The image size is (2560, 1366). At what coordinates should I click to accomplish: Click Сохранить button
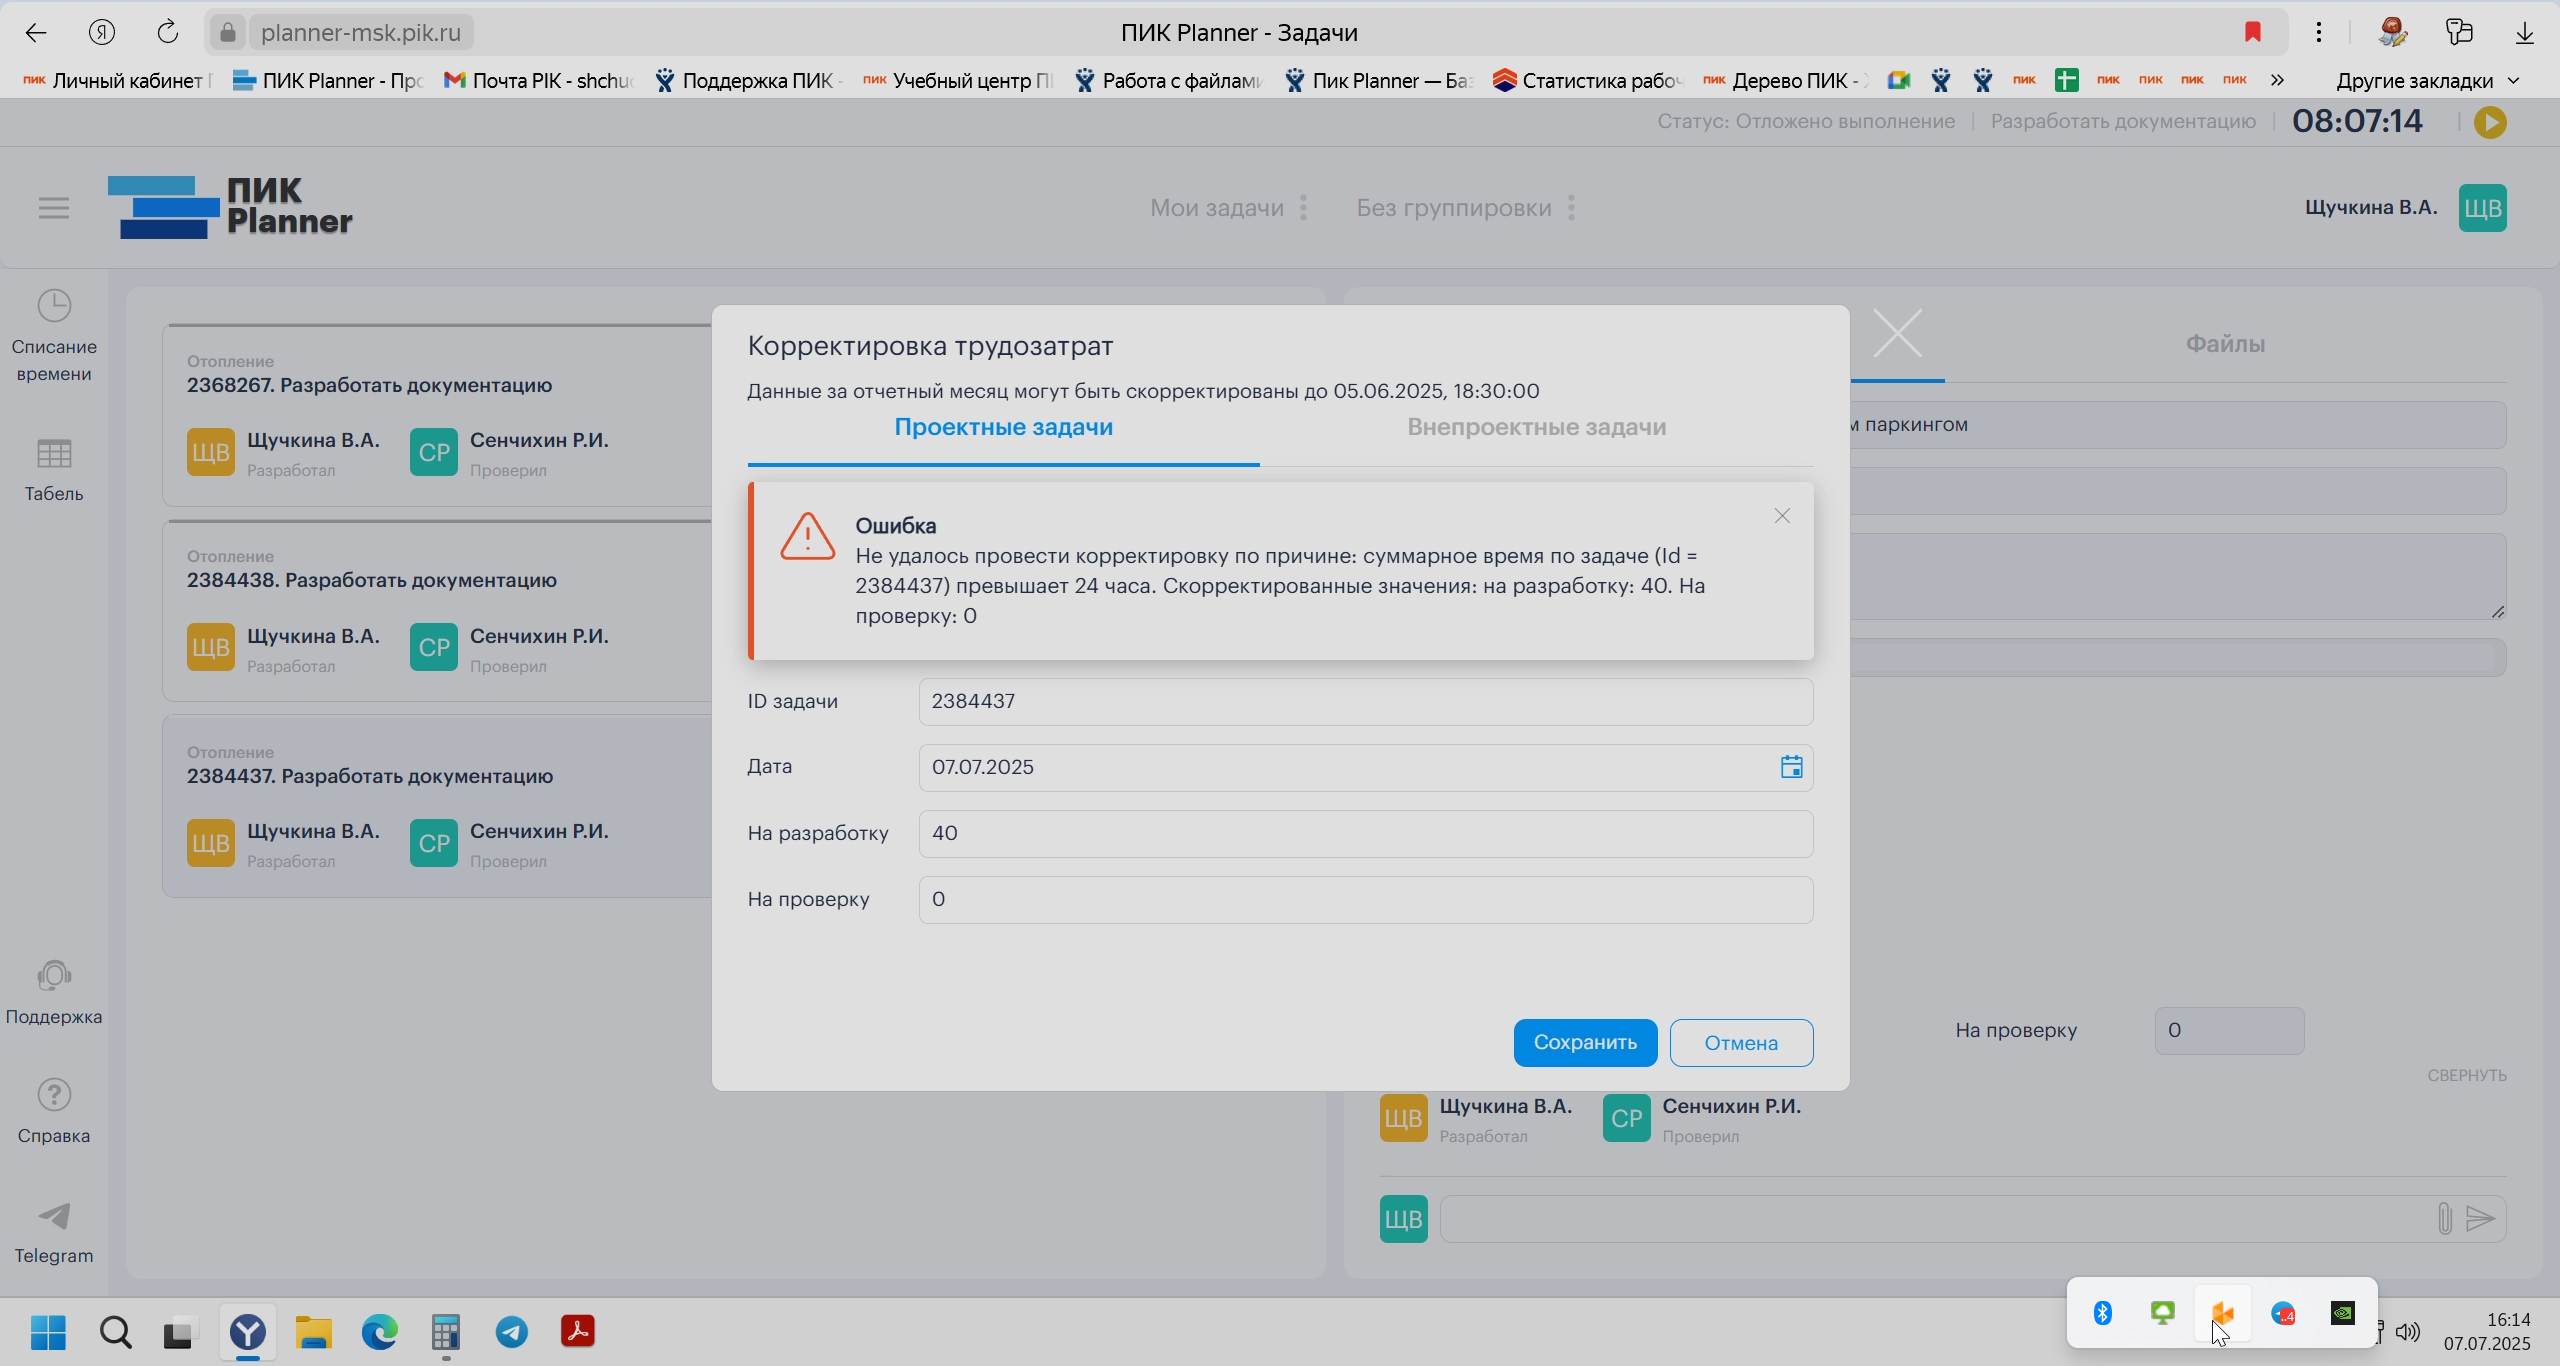click(x=1585, y=1042)
